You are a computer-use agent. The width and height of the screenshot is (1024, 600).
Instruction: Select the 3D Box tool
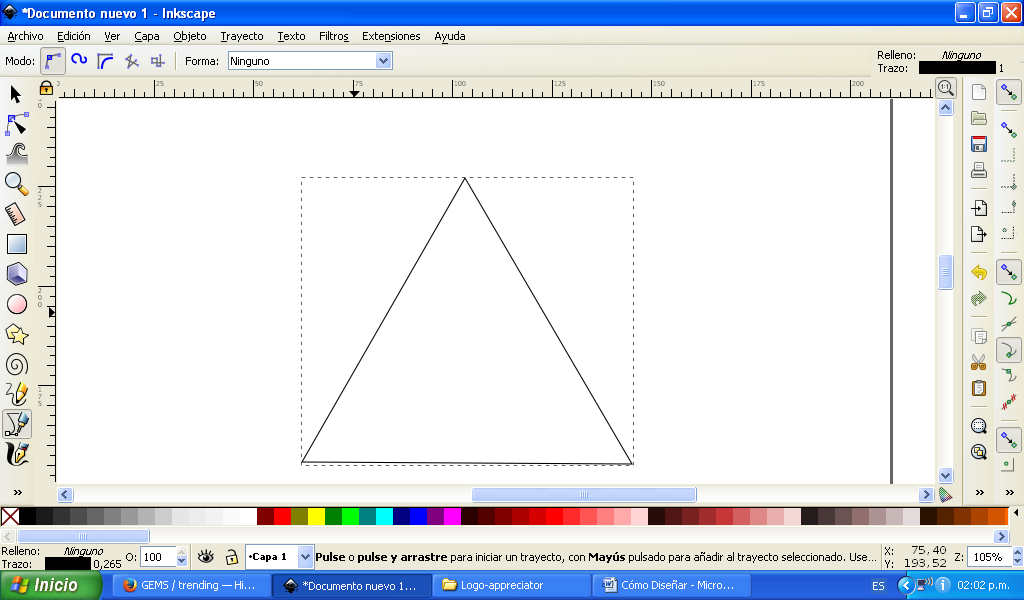point(16,274)
